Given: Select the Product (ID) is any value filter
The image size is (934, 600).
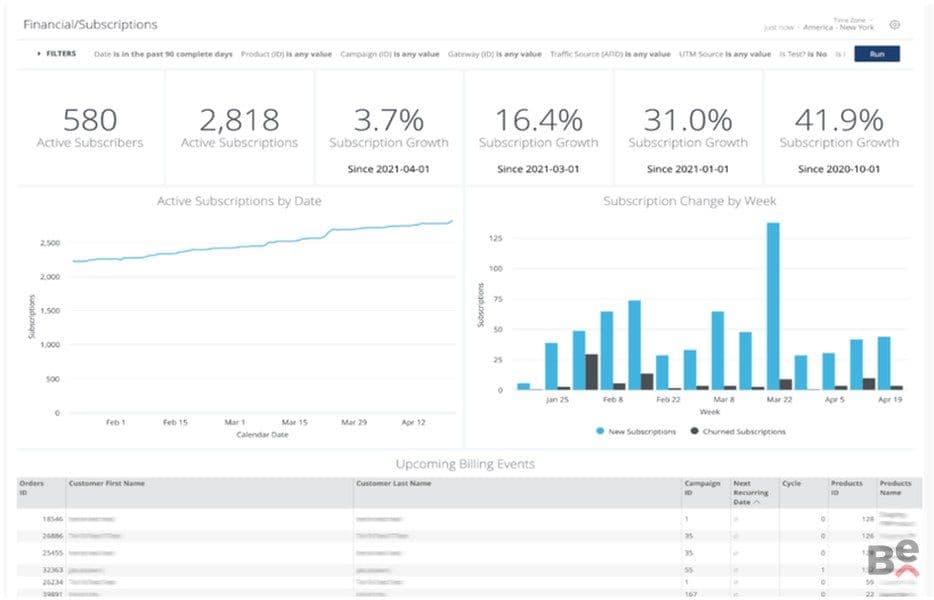Looking at the screenshot, I should [x=286, y=54].
